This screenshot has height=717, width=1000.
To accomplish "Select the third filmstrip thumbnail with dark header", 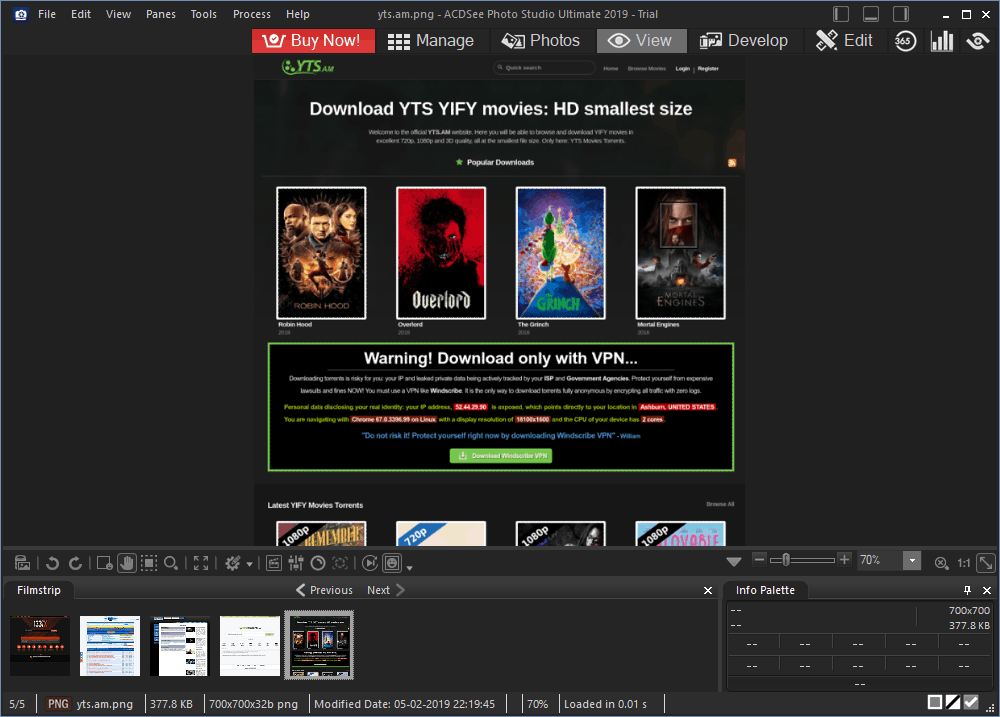I will click(x=180, y=645).
